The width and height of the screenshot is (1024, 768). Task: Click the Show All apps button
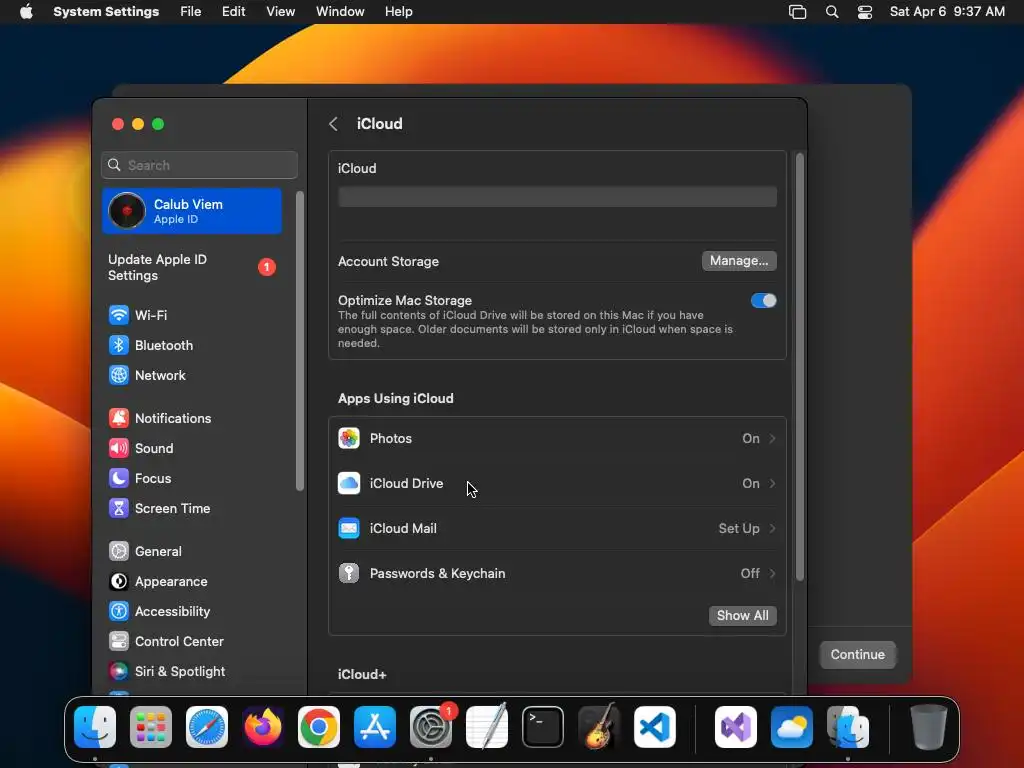pos(743,615)
